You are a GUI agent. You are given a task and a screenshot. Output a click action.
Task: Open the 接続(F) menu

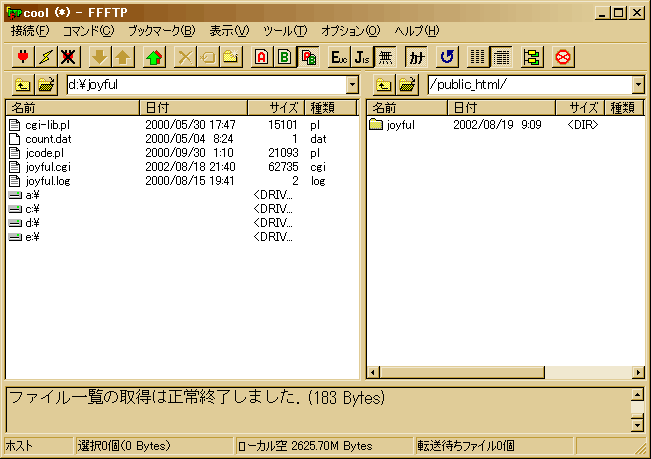point(29,31)
